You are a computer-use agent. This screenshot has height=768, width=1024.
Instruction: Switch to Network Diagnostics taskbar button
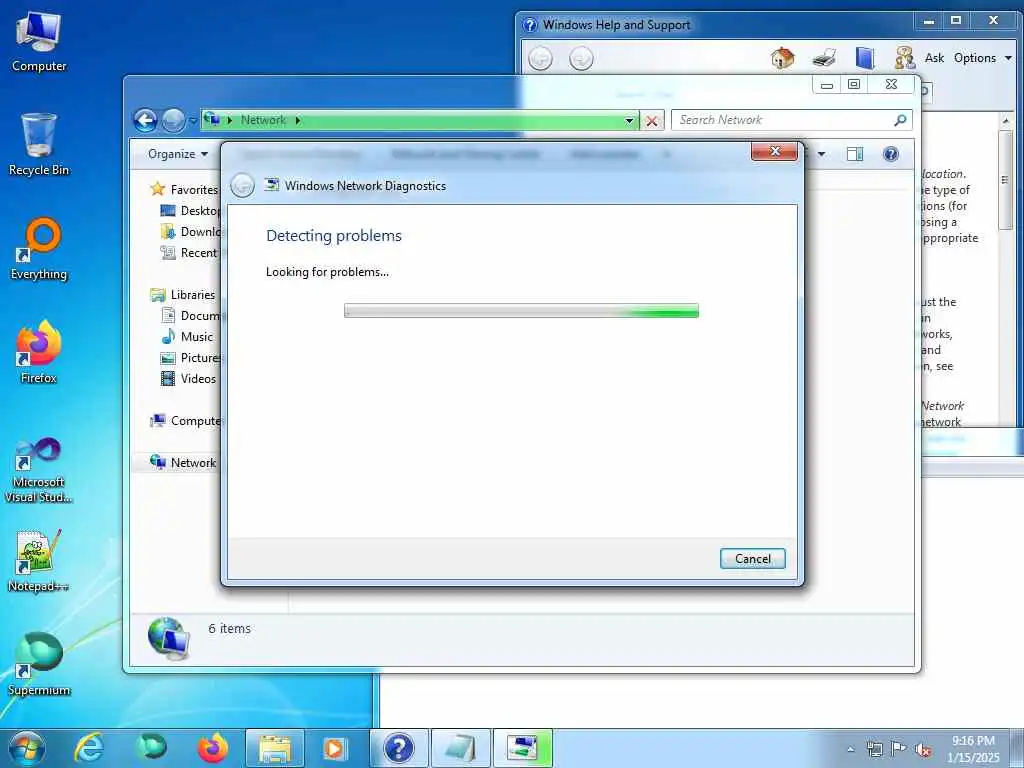click(x=523, y=748)
